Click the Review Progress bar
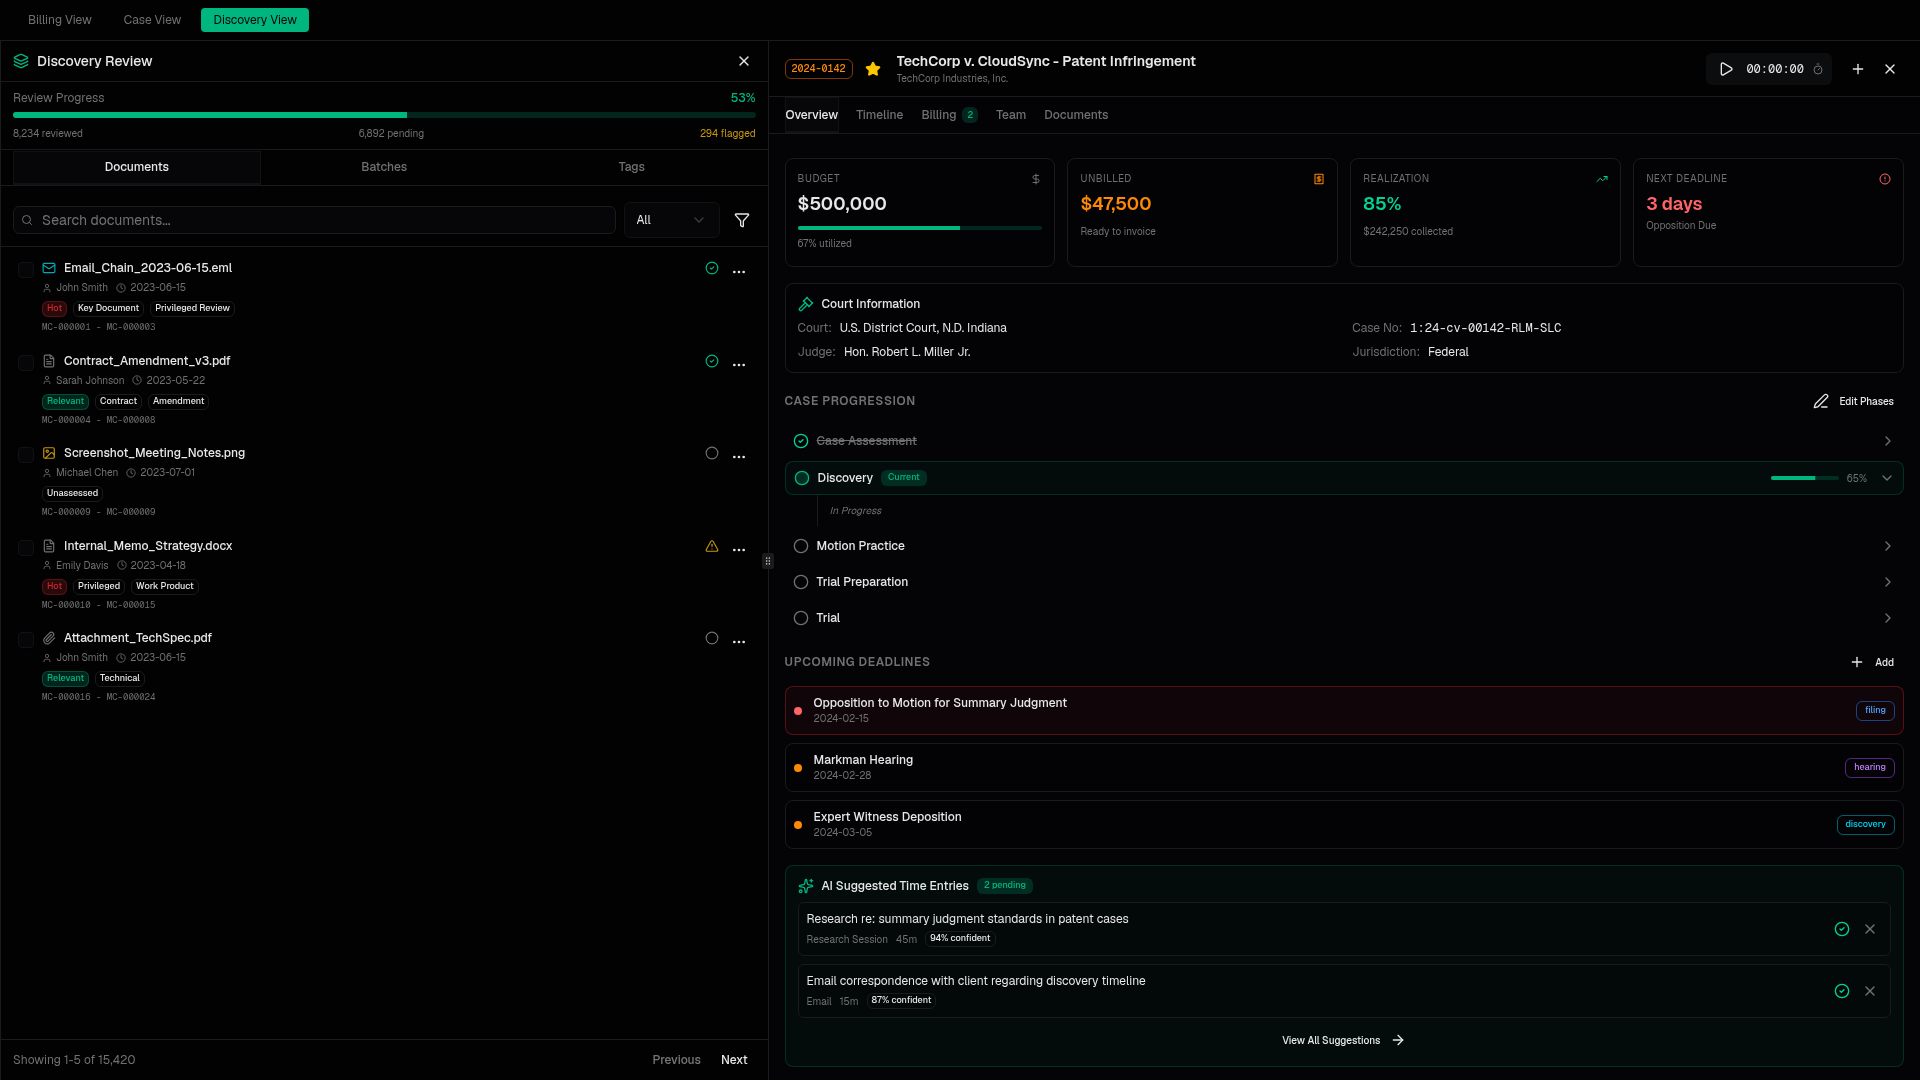1920x1080 pixels. [384, 115]
